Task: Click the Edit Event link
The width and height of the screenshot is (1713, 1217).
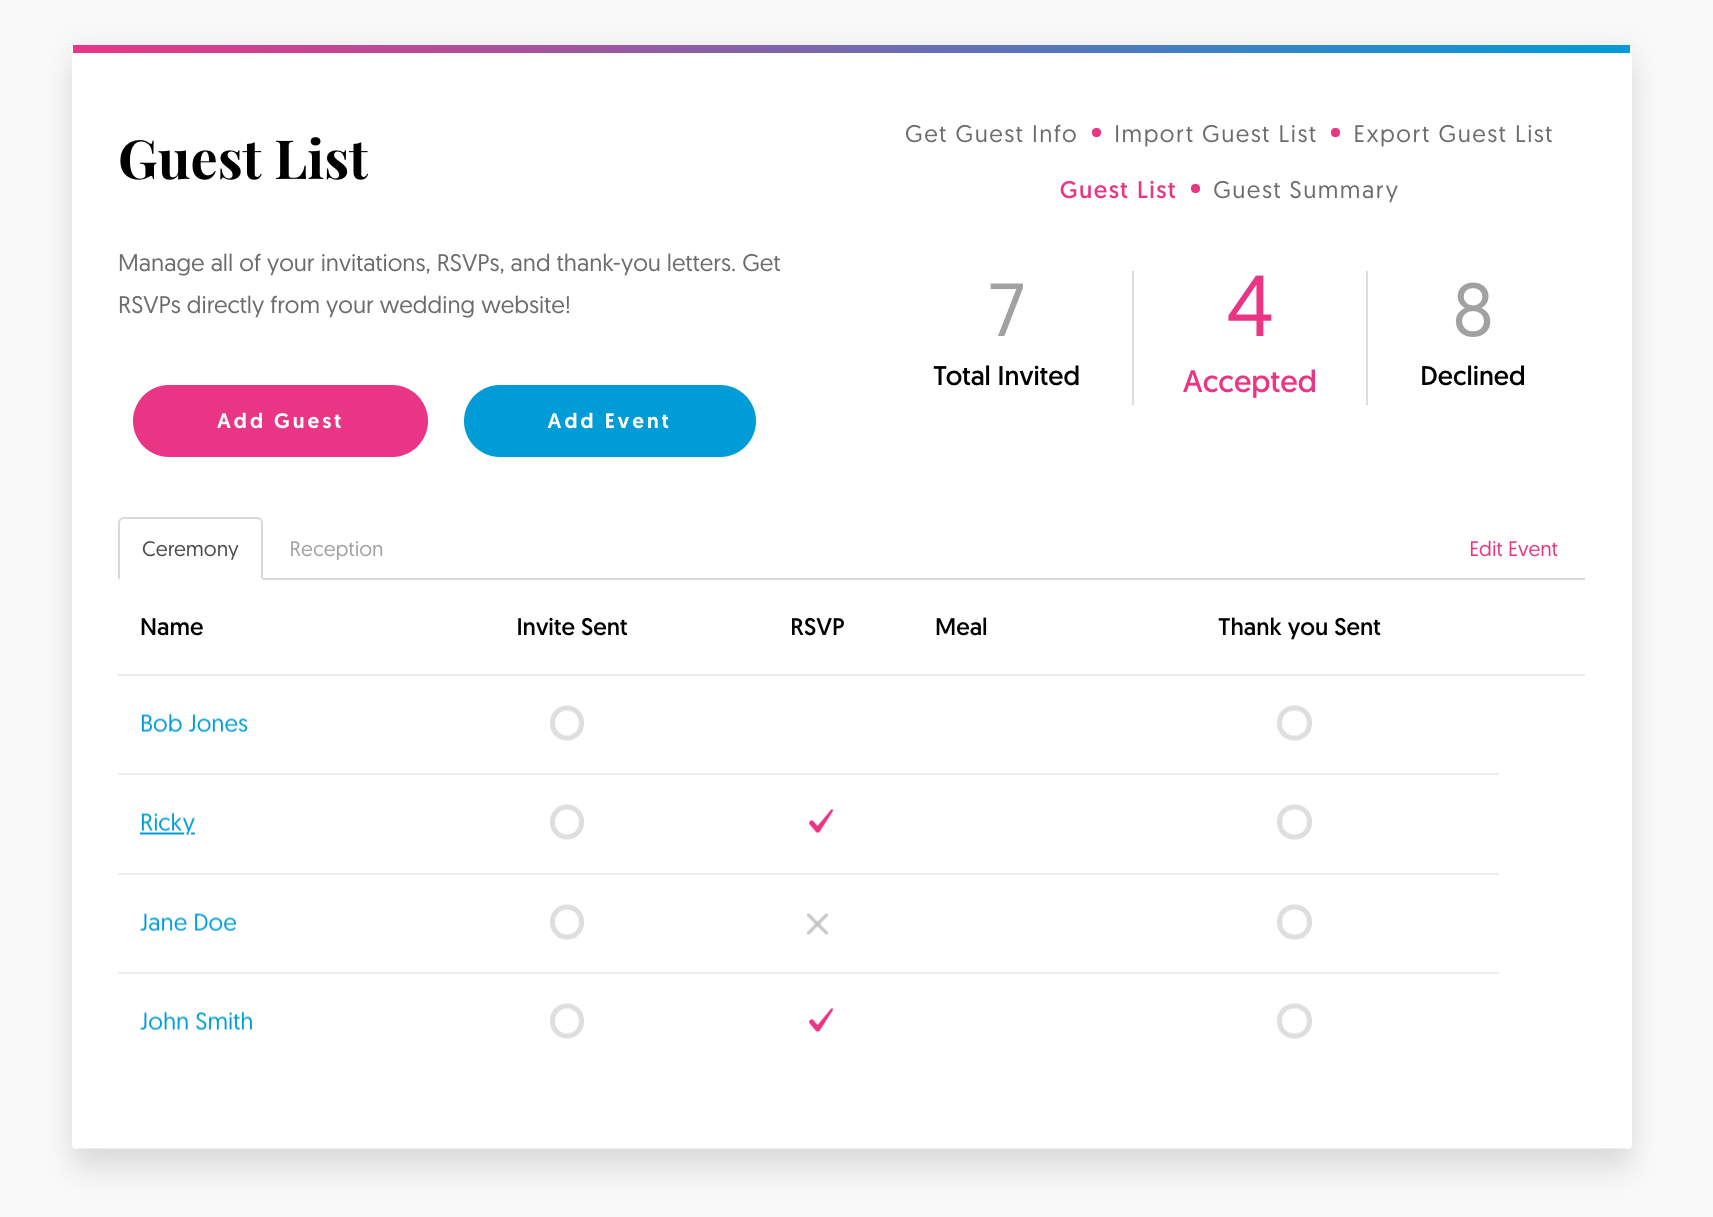Action: click(1513, 549)
